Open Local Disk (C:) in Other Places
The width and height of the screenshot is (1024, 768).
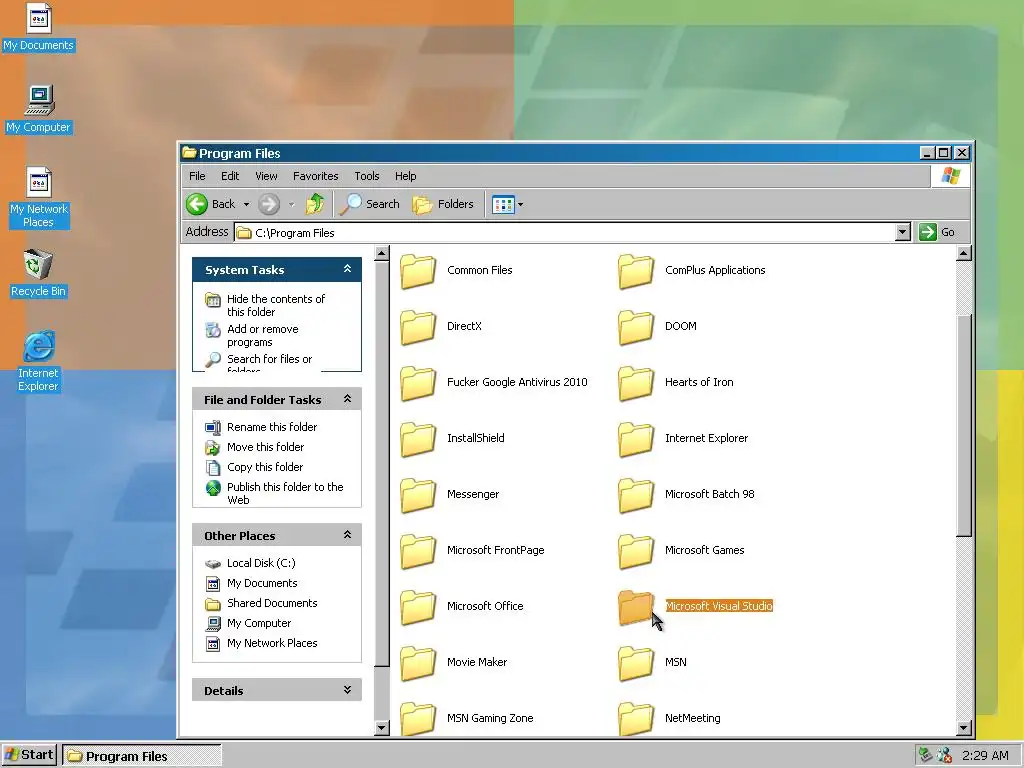pyautogui.click(x=261, y=563)
